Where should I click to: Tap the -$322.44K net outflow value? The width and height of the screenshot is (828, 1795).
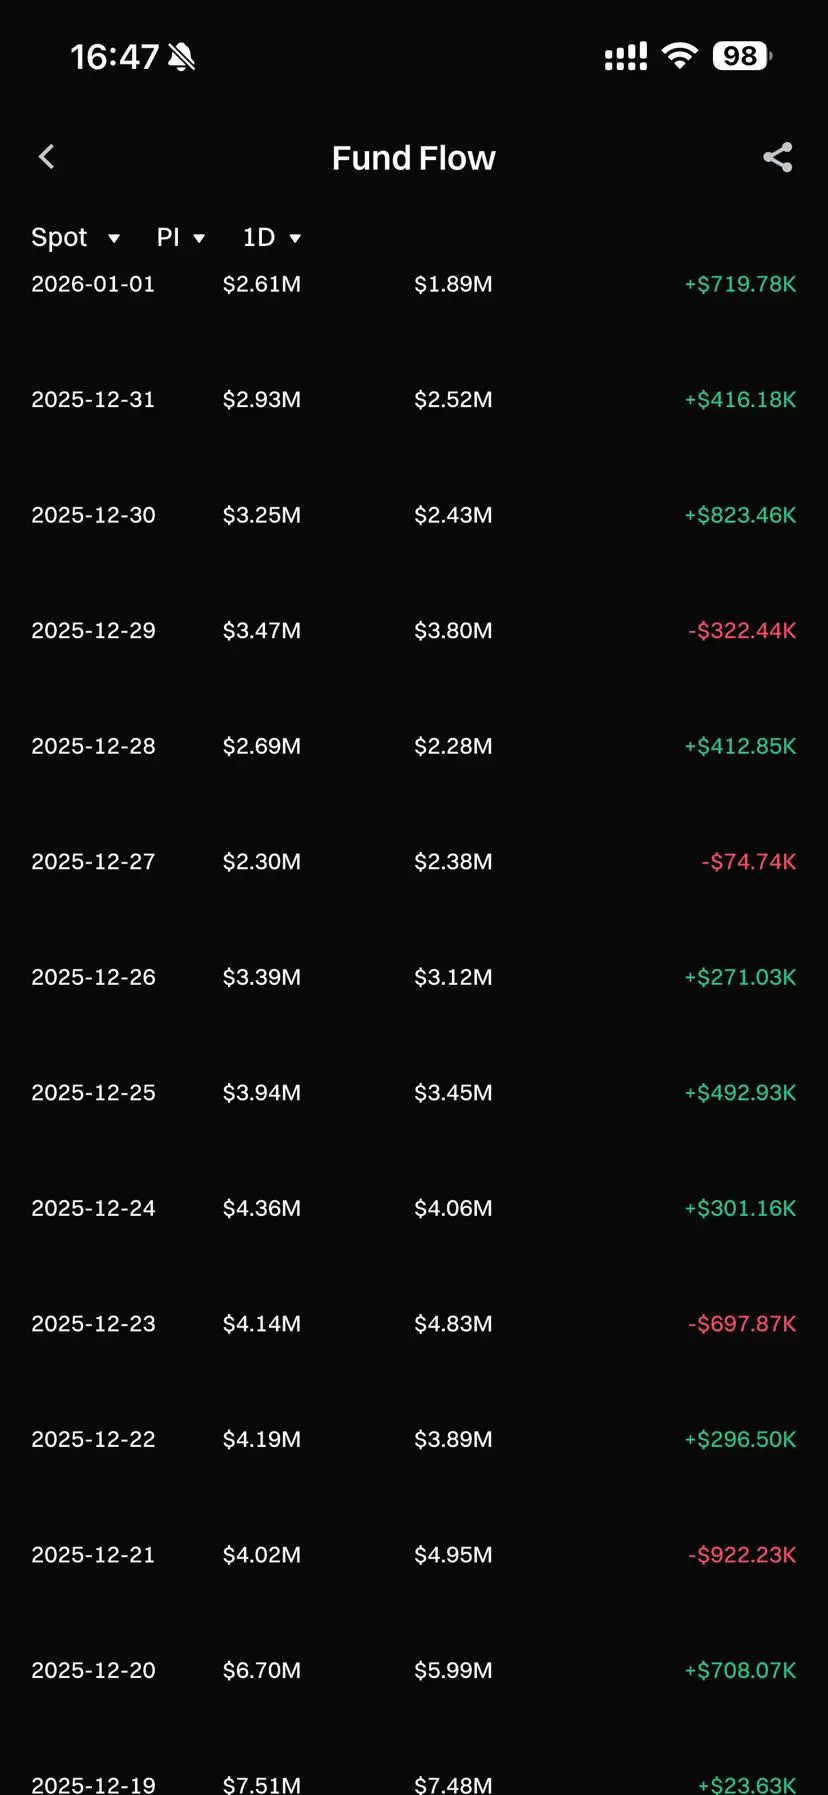pos(742,631)
